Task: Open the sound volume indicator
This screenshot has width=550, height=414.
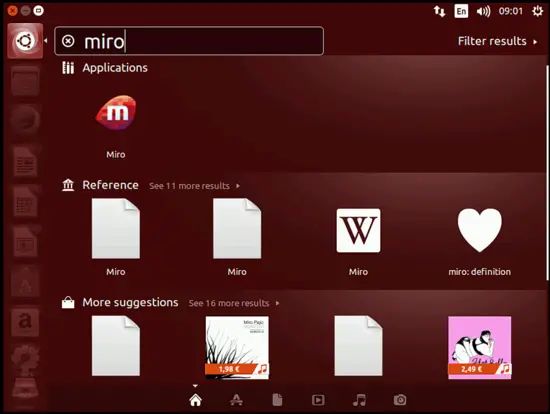Action: (483, 12)
